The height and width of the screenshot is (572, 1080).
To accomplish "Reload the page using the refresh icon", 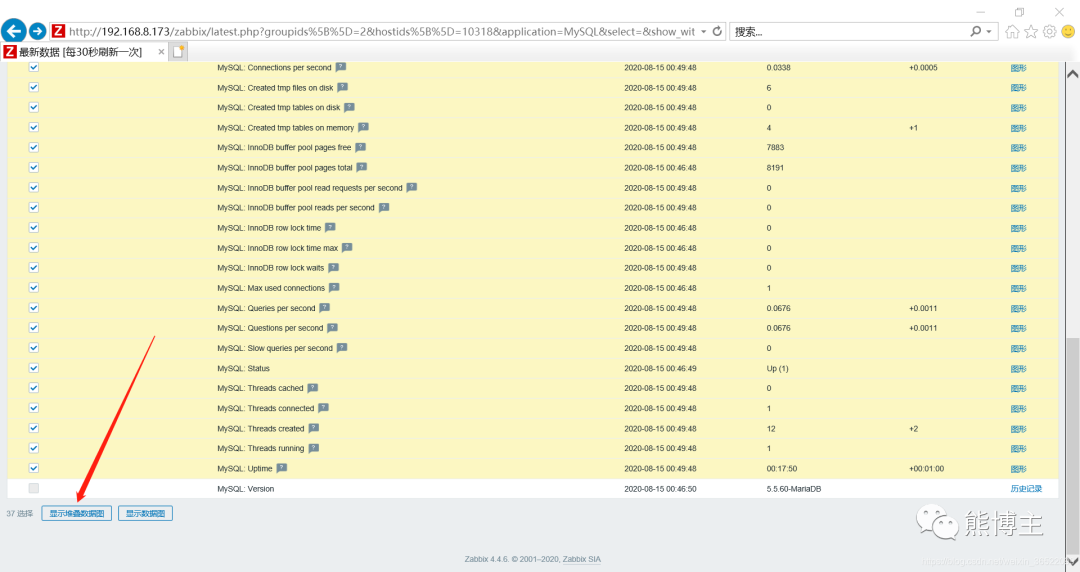I will pyautogui.click(x=717, y=31).
